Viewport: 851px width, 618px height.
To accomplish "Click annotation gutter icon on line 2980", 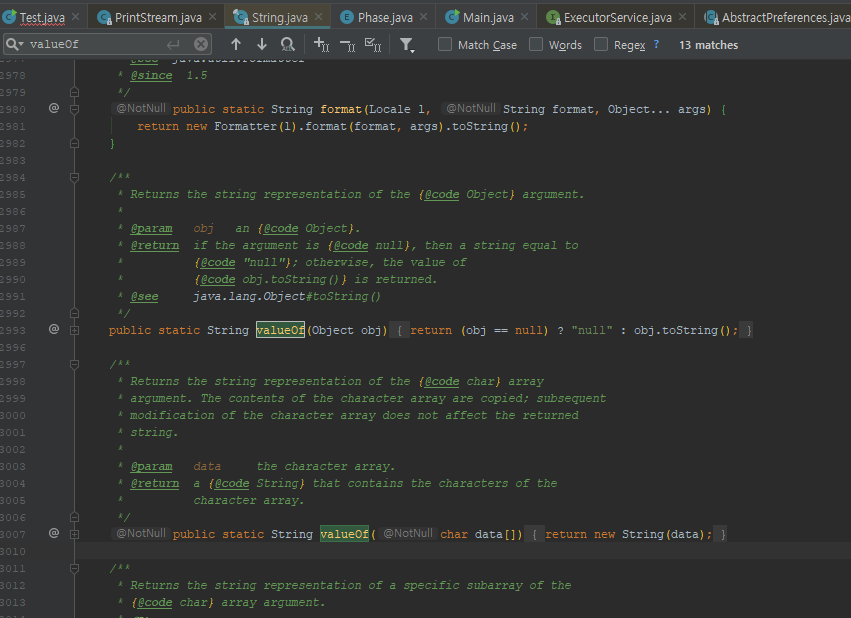I will (54, 108).
